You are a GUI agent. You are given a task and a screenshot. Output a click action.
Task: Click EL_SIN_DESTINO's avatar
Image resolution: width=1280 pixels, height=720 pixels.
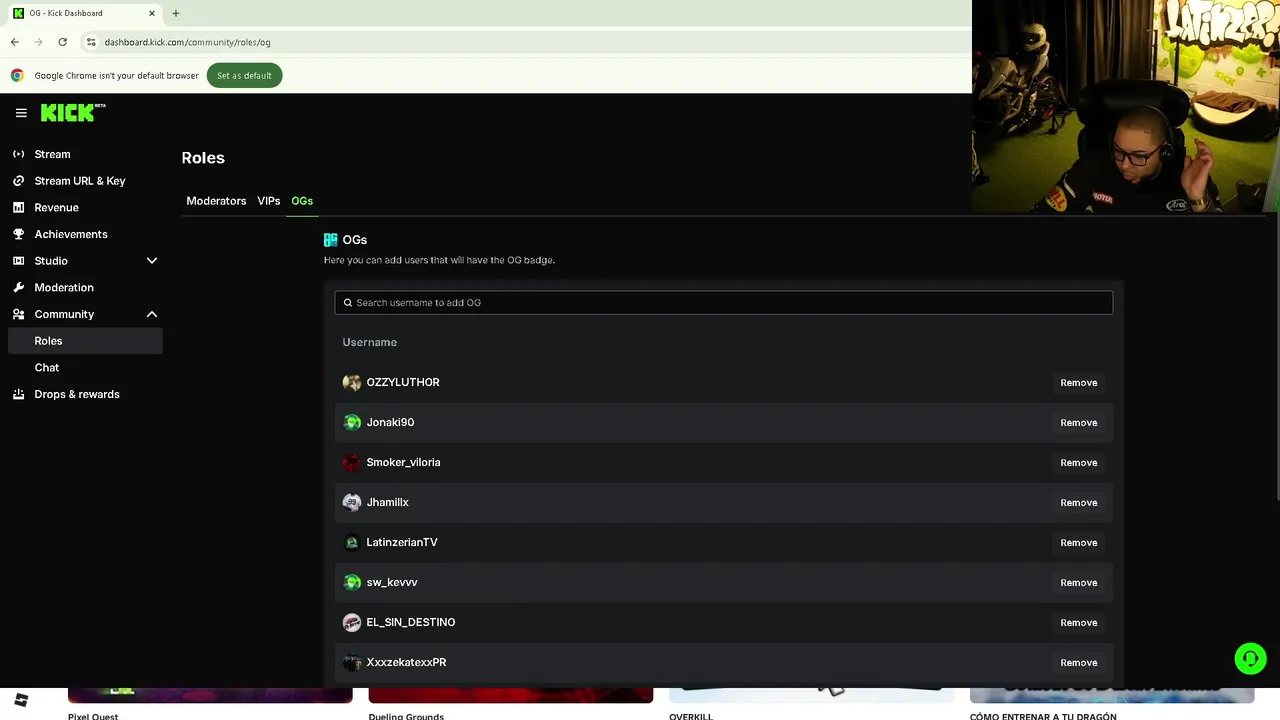pos(352,622)
